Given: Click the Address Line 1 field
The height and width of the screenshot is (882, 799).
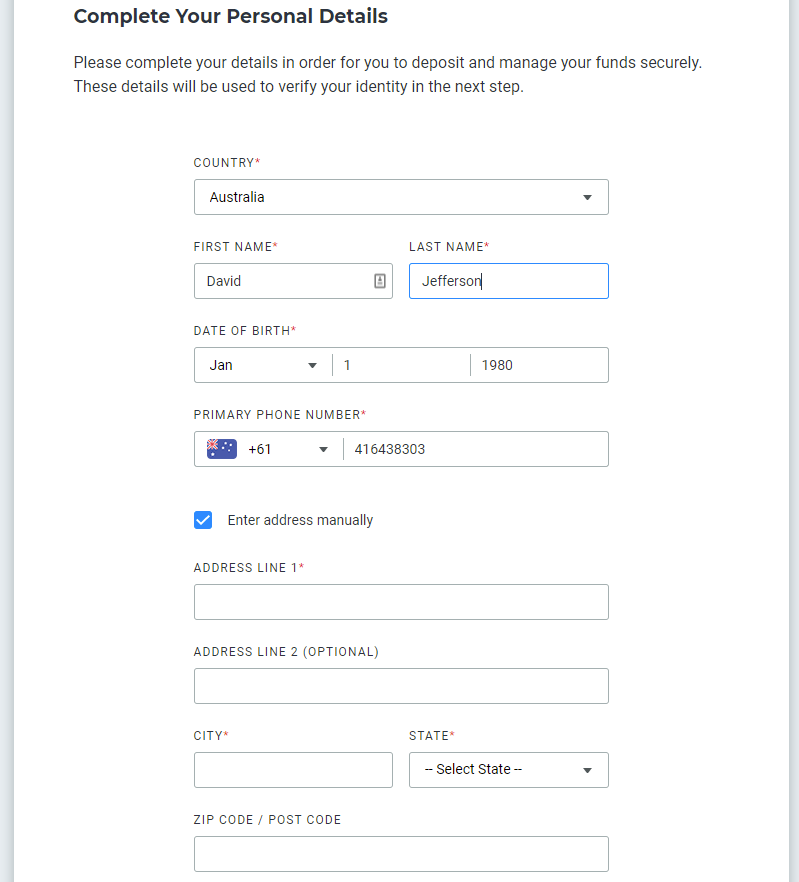Looking at the screenshot, I should (401, 602).
